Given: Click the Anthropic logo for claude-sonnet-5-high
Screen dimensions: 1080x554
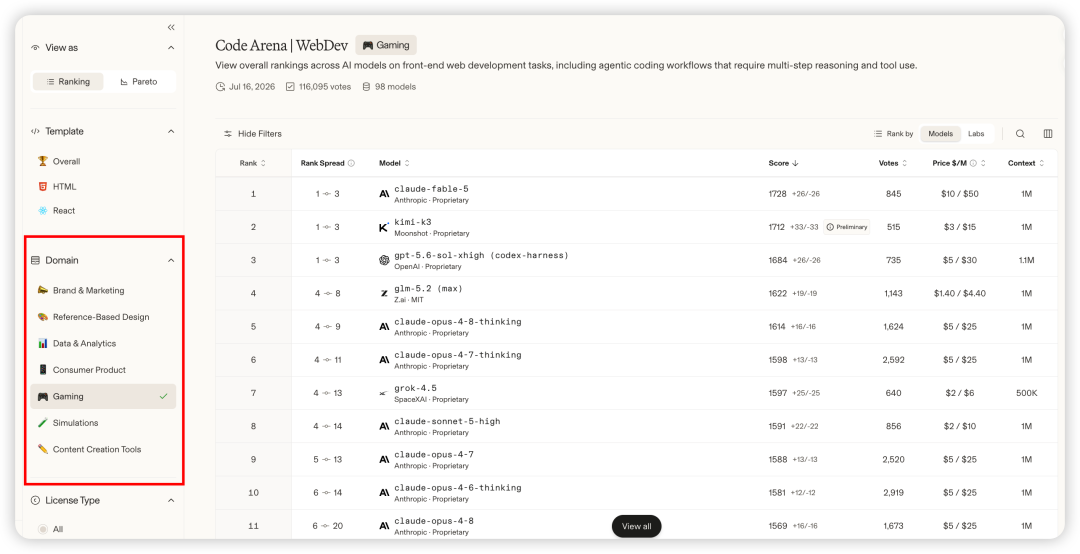Looking at the screenshot, I should click(384, 427).
